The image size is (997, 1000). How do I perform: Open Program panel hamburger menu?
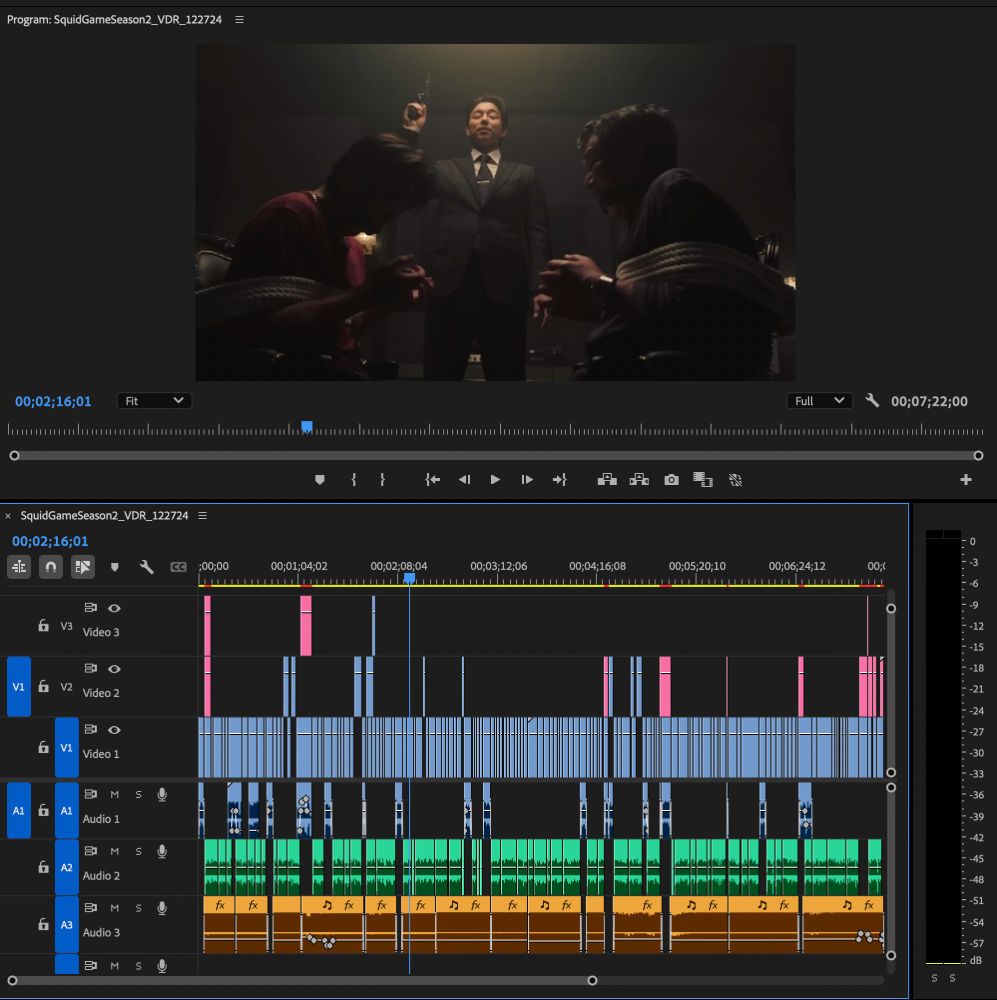239,20
